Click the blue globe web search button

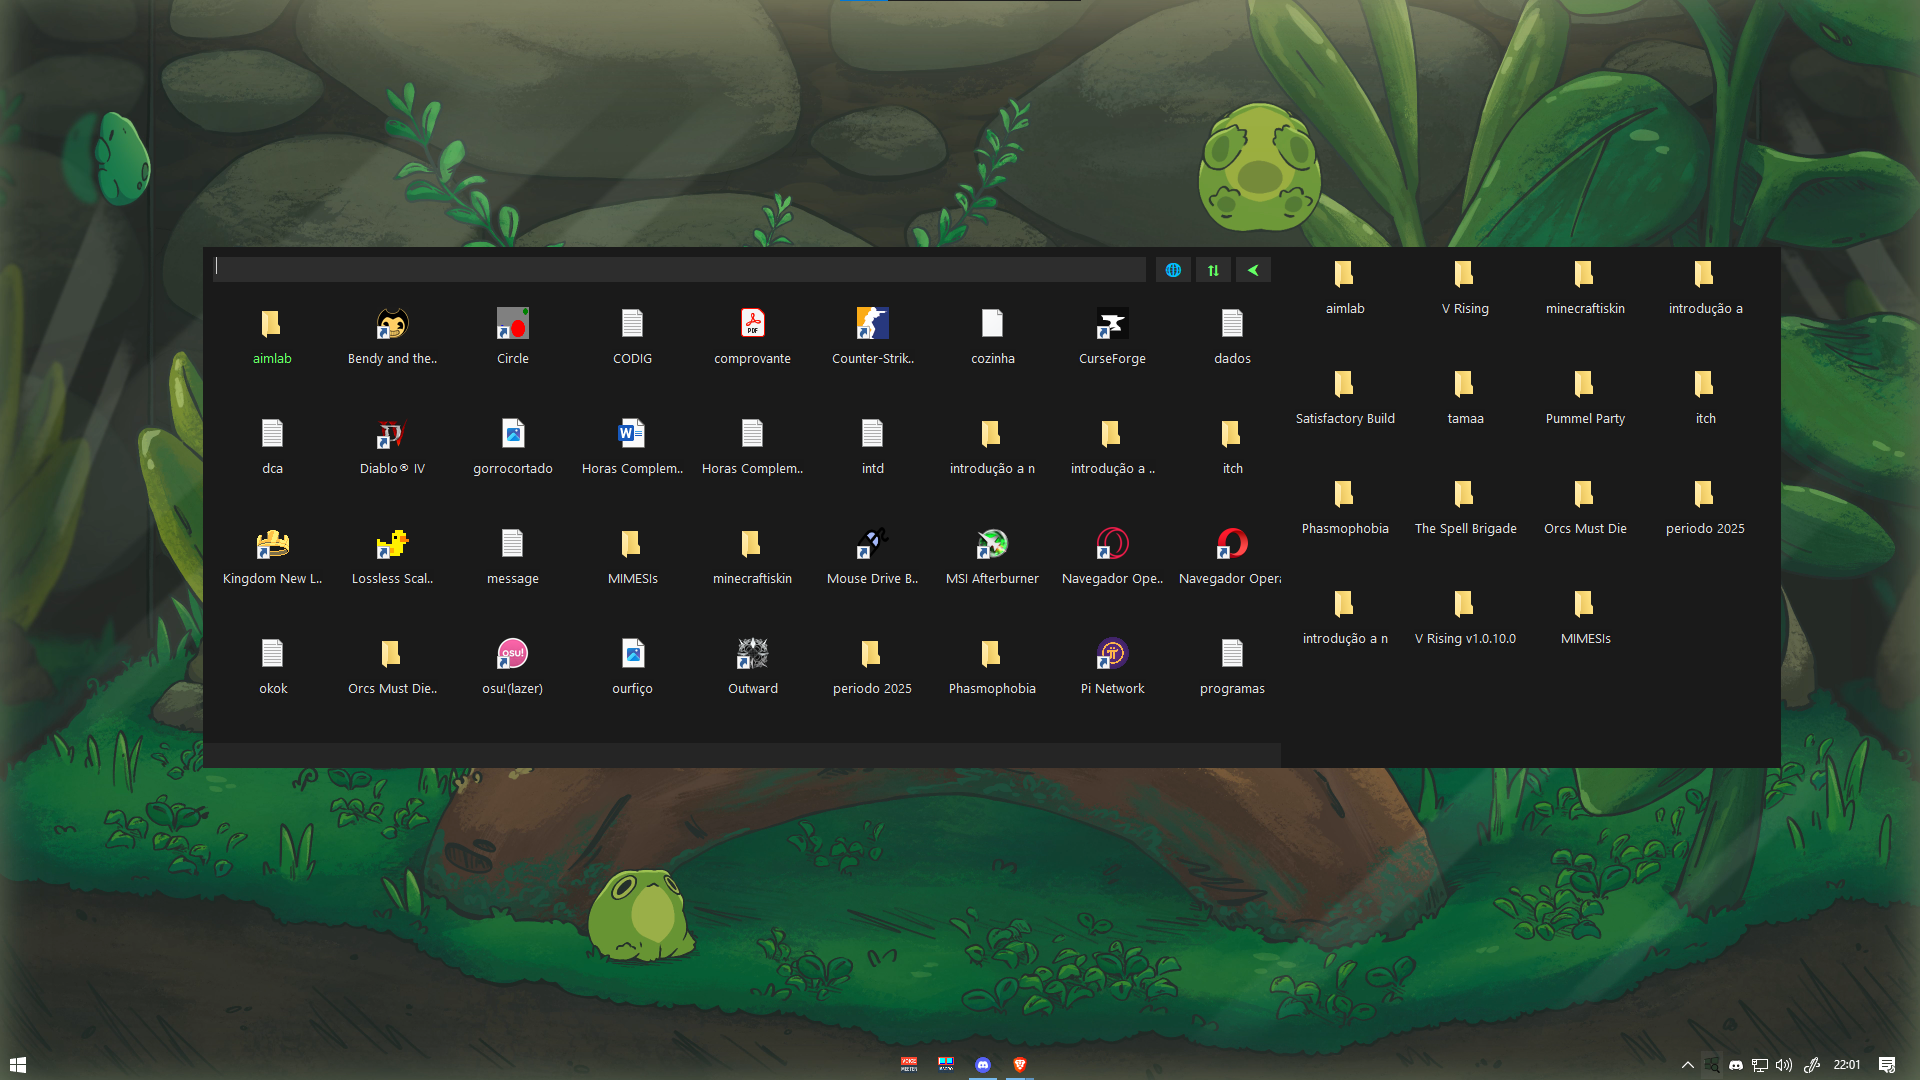coord(1173,270)
